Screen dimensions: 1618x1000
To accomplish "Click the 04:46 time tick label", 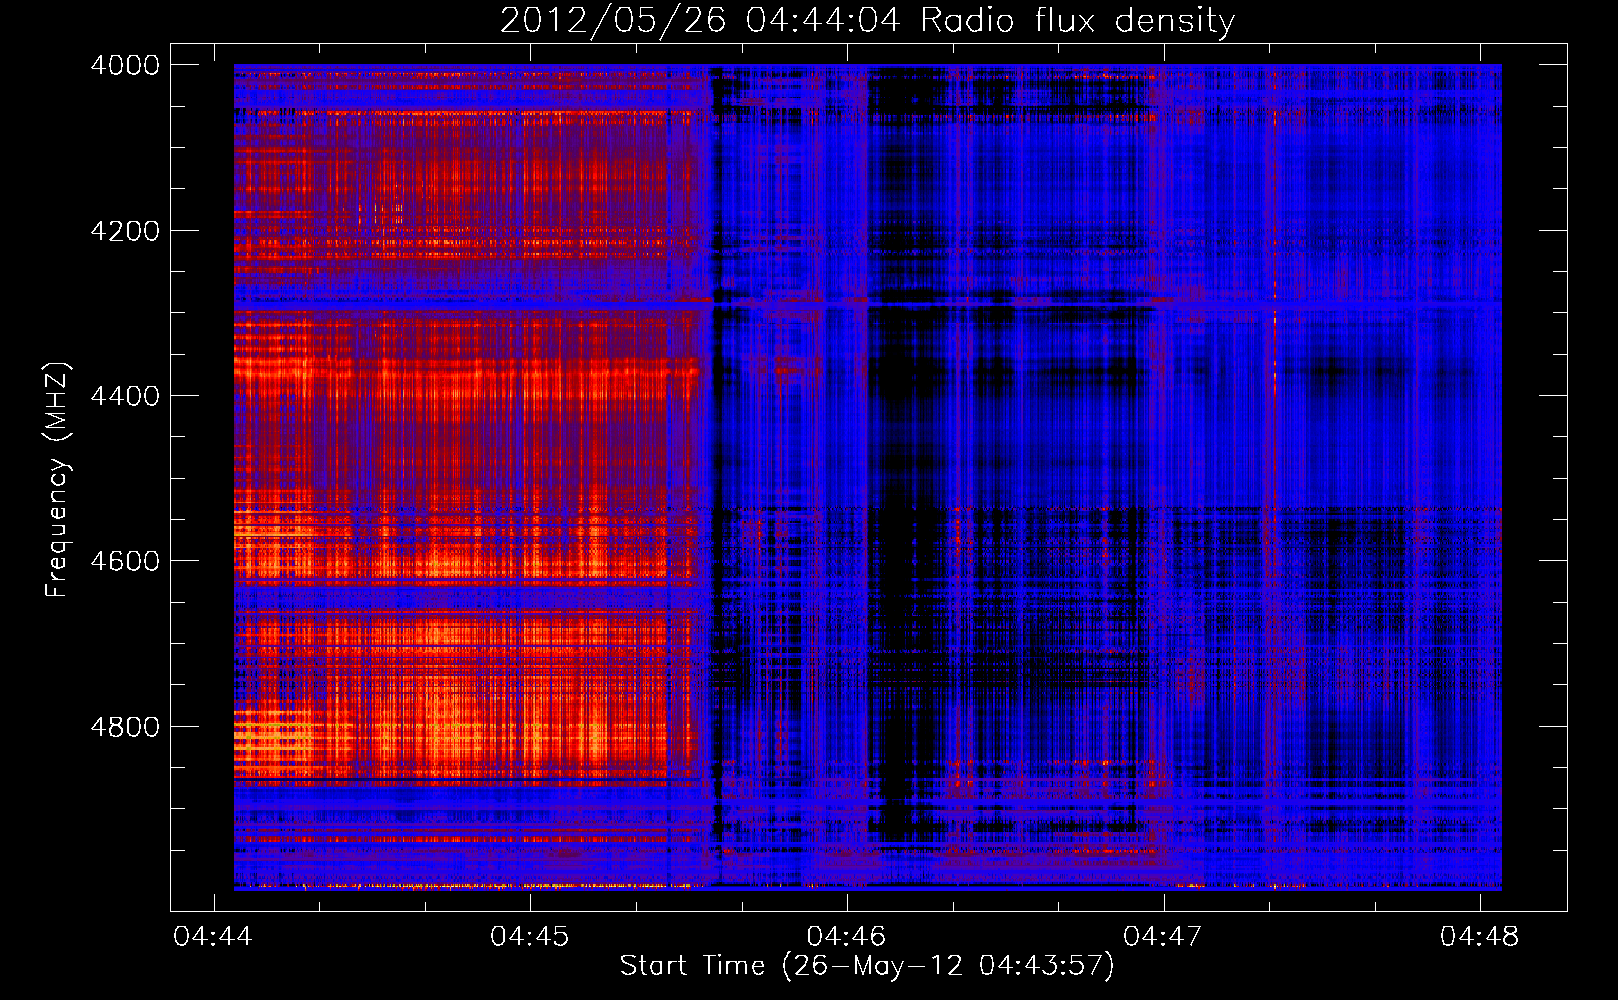I will point(847,936).
